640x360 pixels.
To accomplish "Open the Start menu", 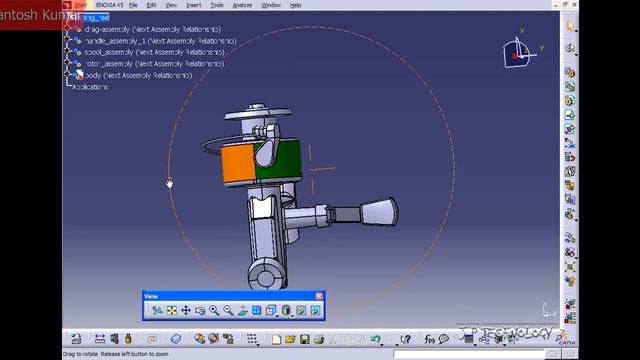I will [80, 5].
